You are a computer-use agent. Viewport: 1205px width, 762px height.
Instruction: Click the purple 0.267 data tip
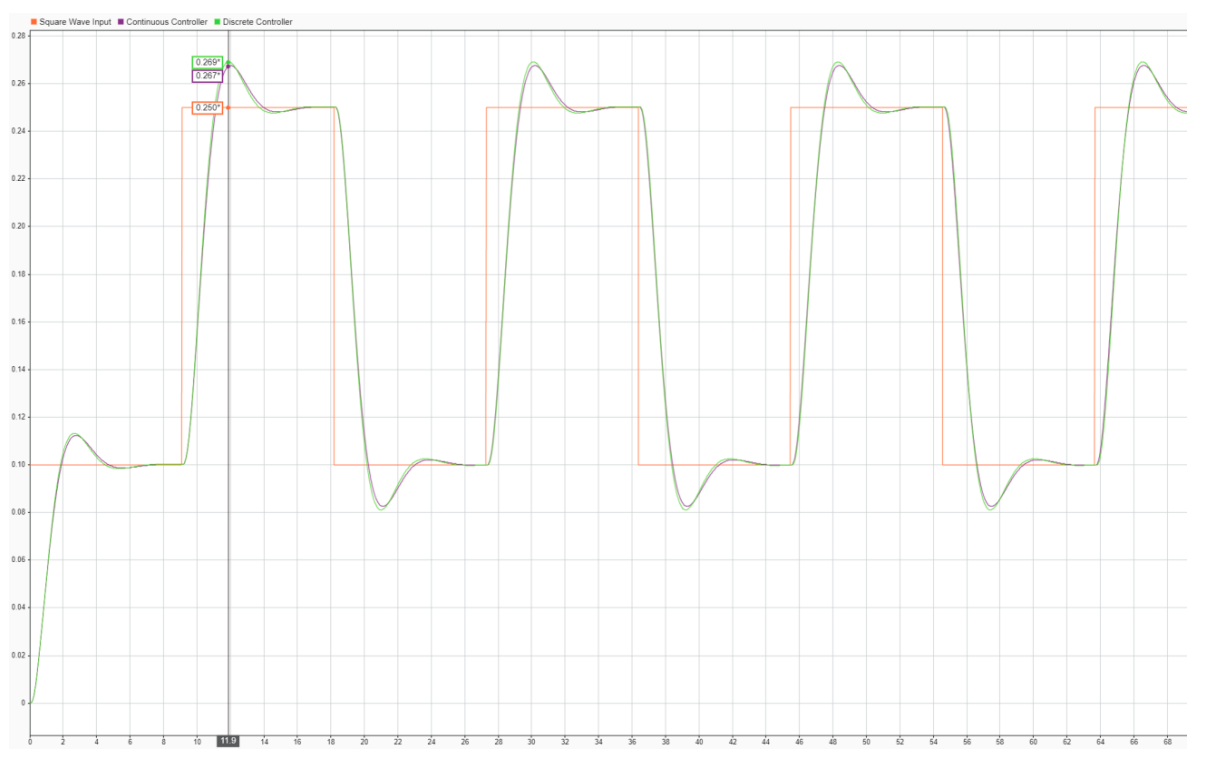(207, 76)
